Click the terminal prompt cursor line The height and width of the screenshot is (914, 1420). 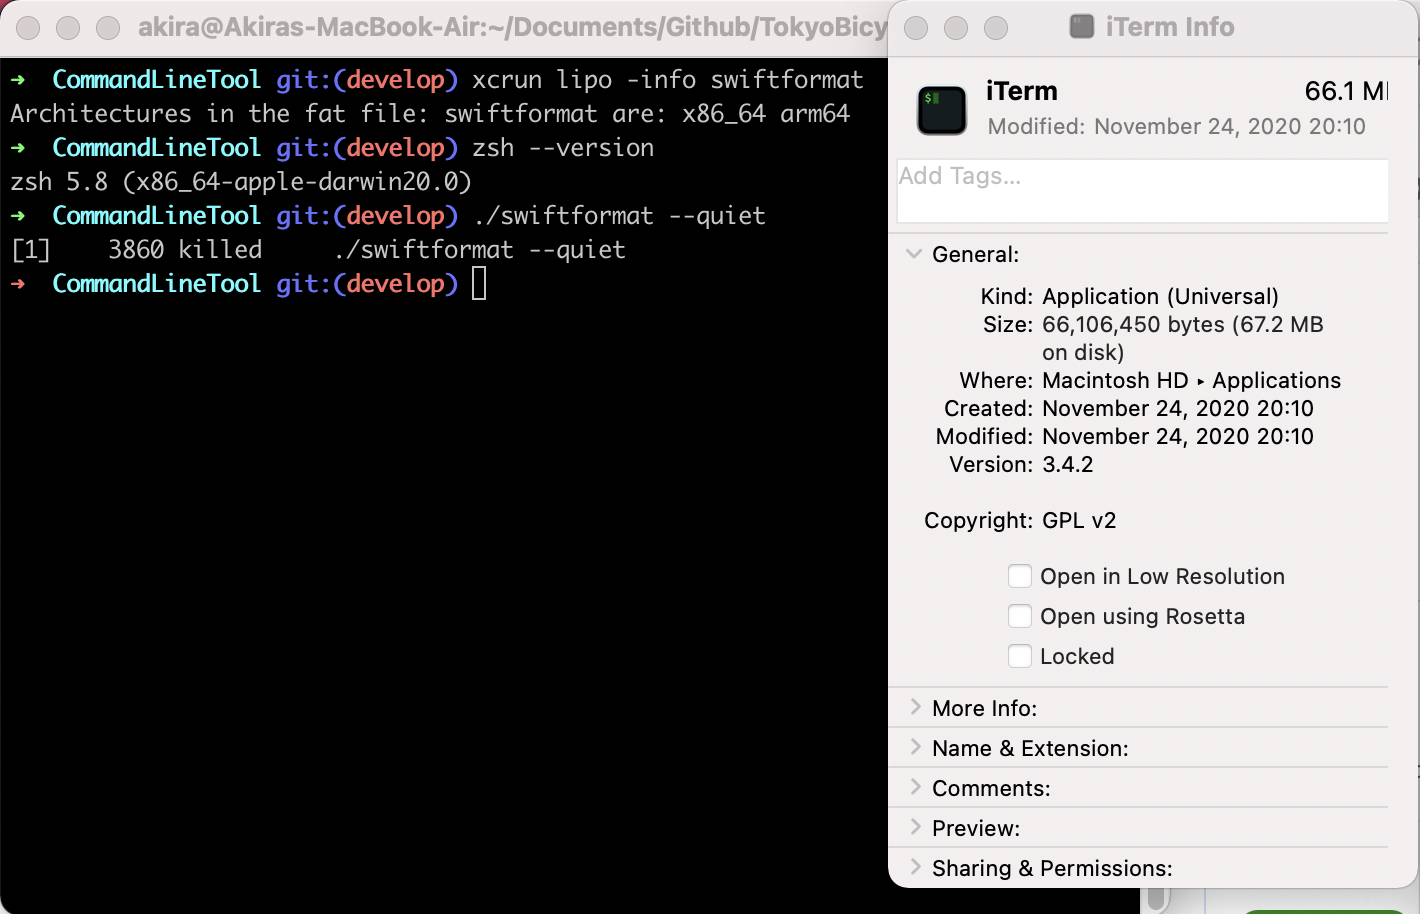click(x=479, y=284)
